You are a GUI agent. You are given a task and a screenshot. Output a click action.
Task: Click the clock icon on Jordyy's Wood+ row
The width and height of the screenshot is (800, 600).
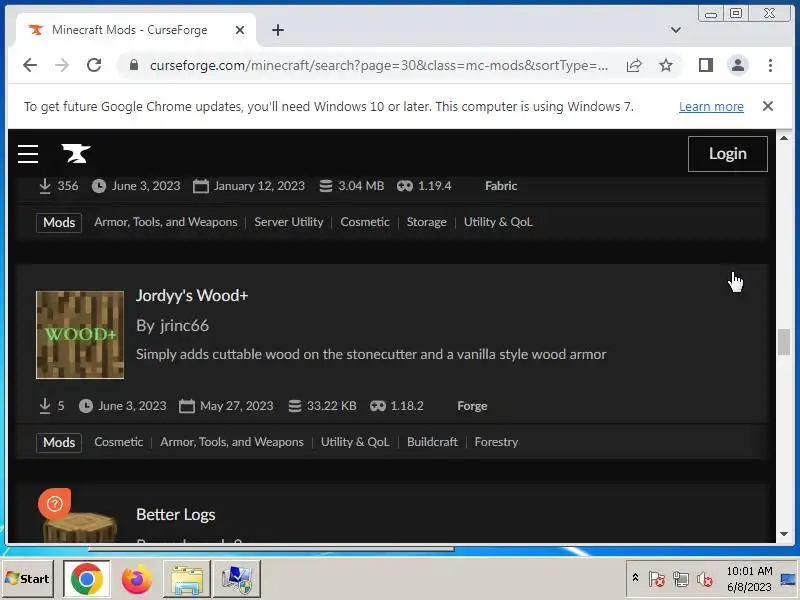pyautogui.click(x=86, y=406)
